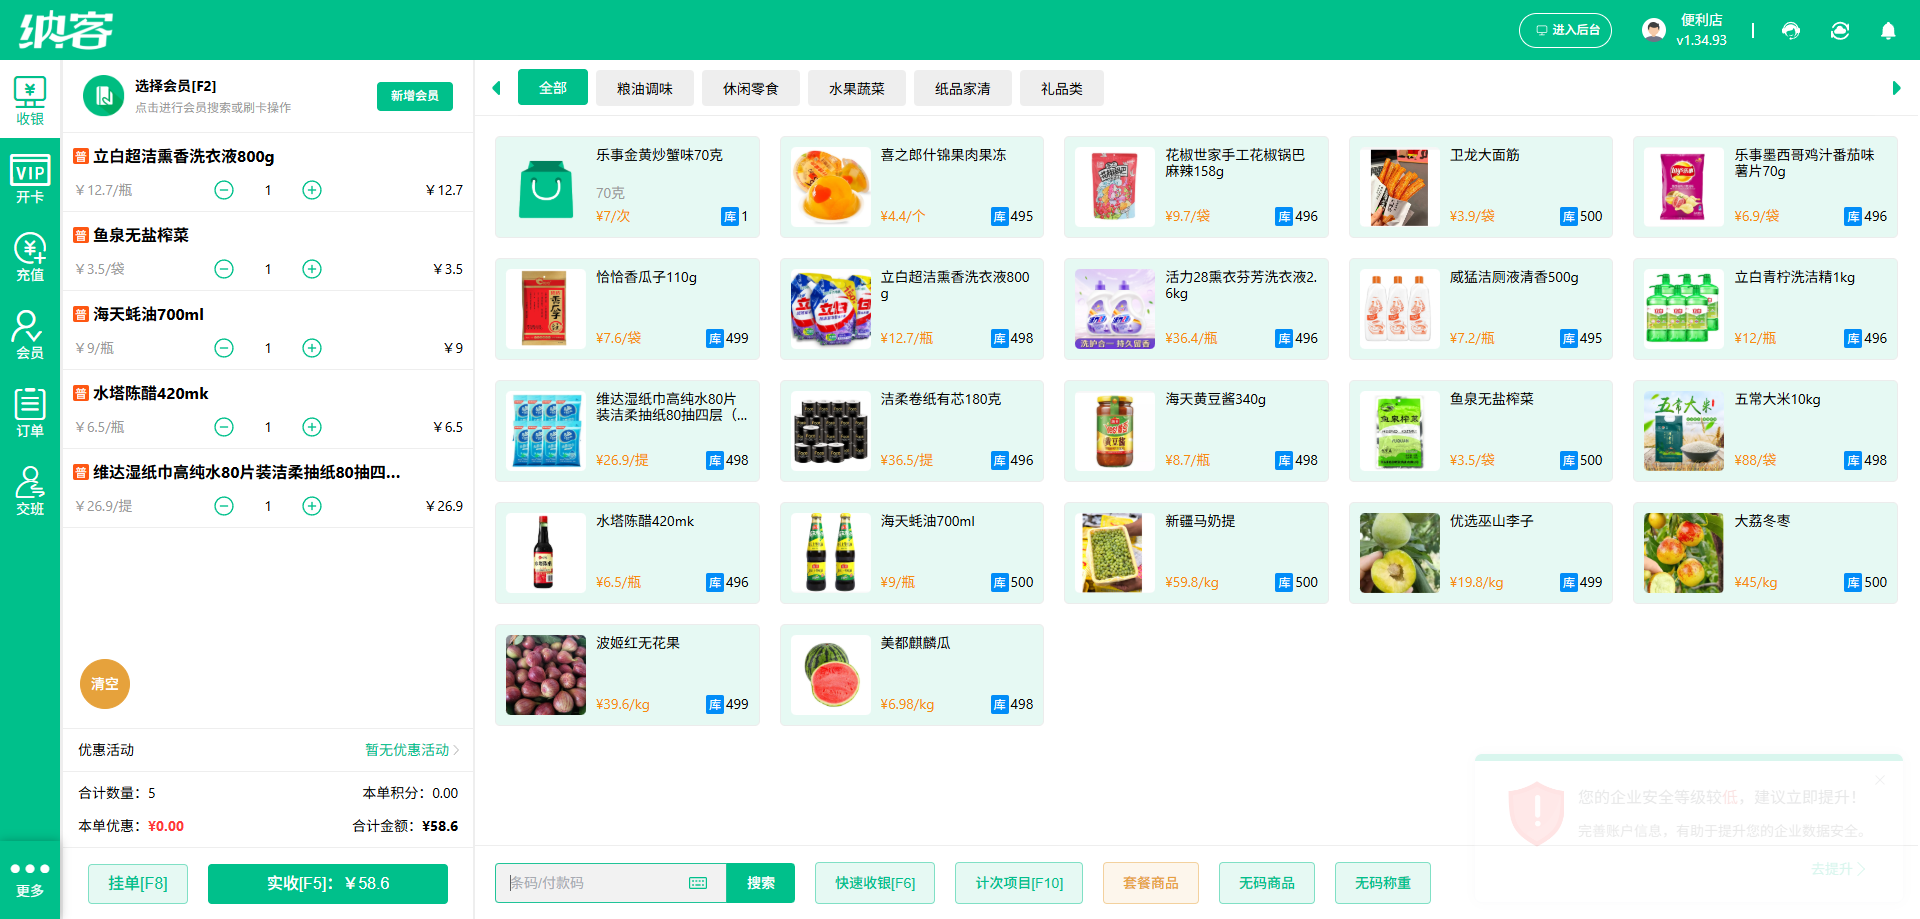Viewport: 1920px width, 919px height.
Task: Increase quantity of 水塔陈醋420mk in cart
Action: [x=312, y=427]
